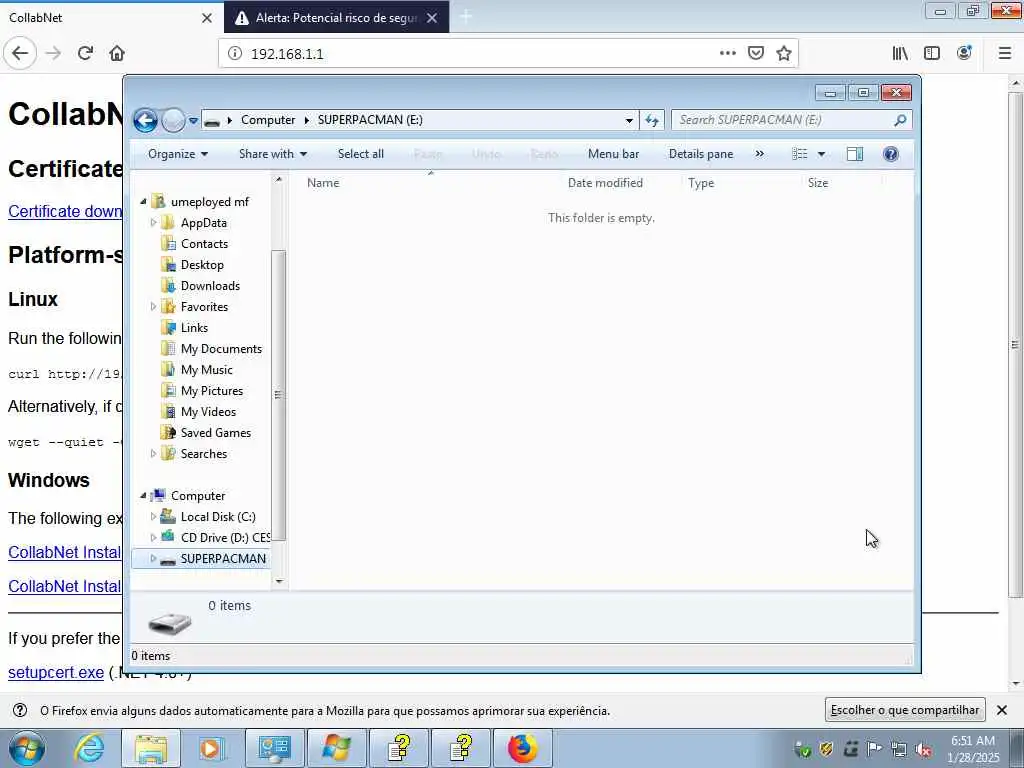Open My Documents in the tree
The width and height of the screenshot is (1024, 768).
[221, 349]
